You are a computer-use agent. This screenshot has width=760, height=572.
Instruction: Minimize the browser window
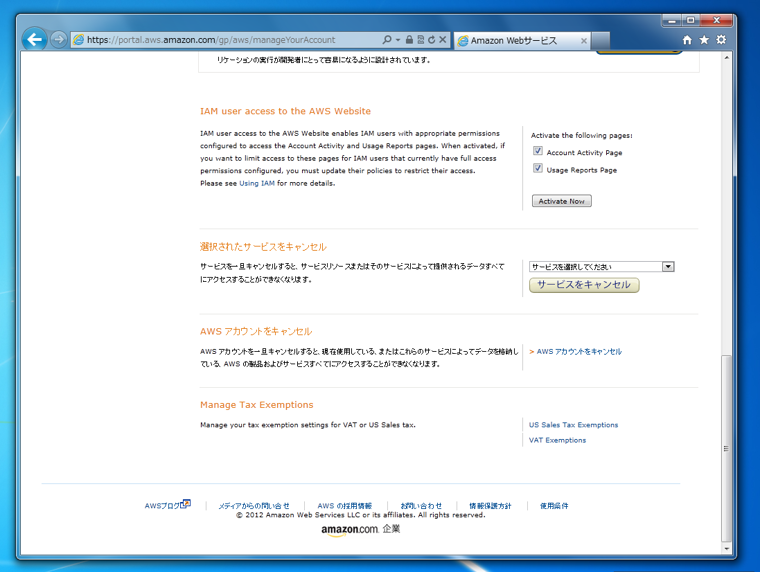[x=672, y=20]
